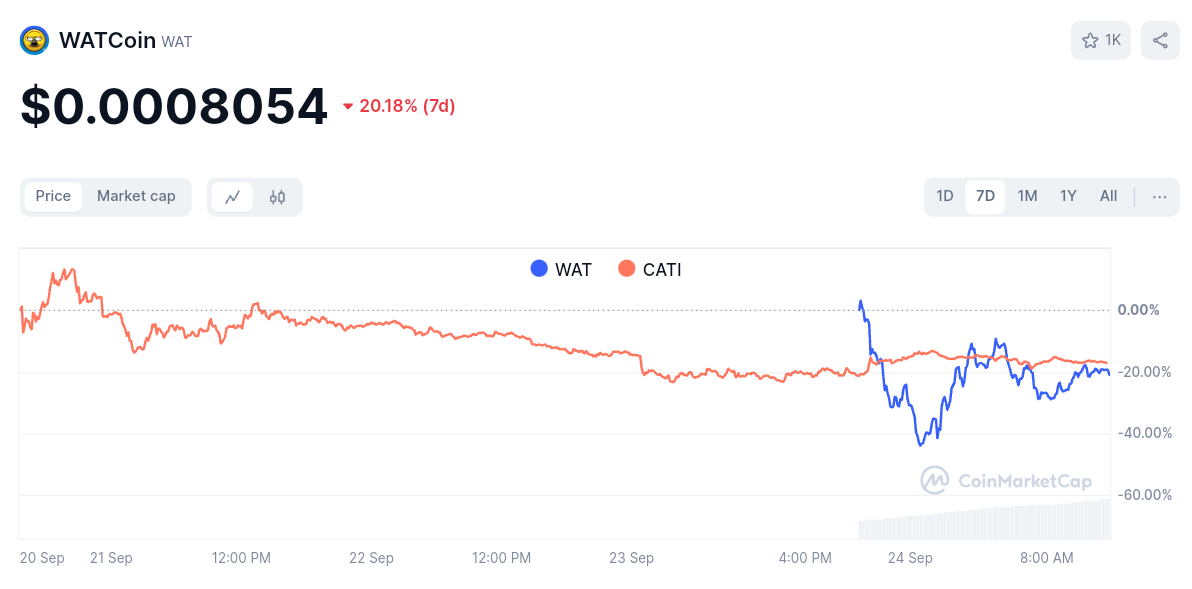Click the 24 Sep axis label
This screenshot has height=589, width=1192.
pos(910,558)
